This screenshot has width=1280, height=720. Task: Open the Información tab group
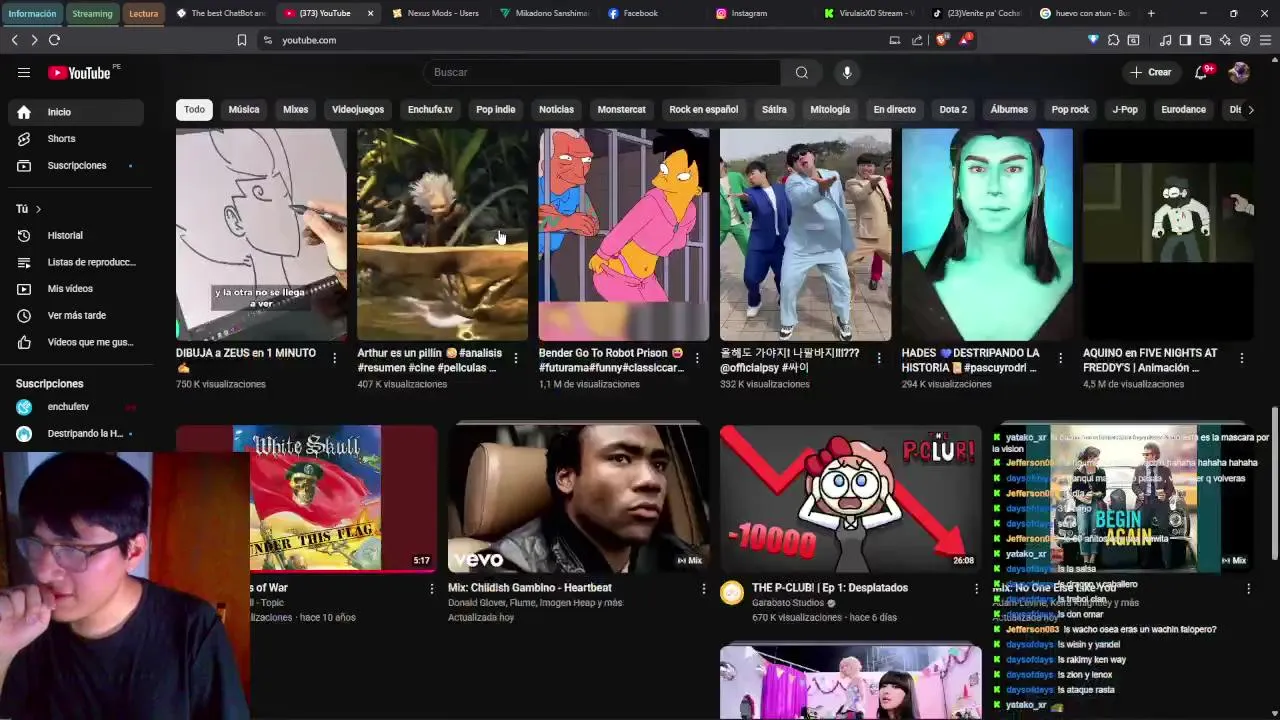(x=32, y=13)
